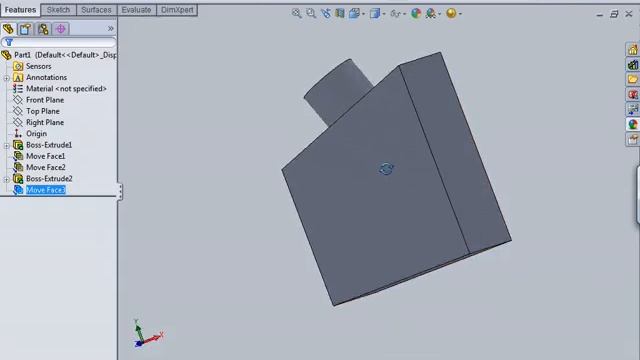640x360 pixels.
Task: Open the Evaluate command tab
Action: [x=136, y=10]
